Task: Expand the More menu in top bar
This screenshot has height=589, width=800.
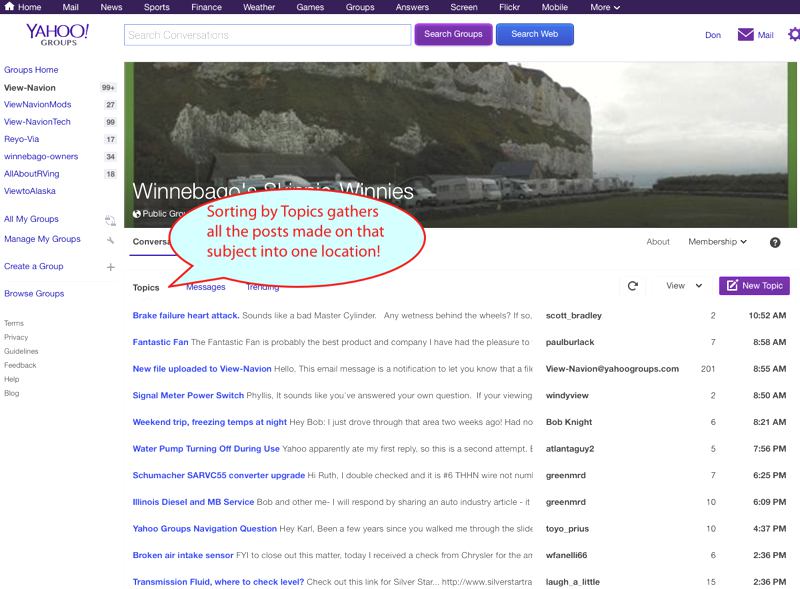Action: click(x=605, y=7)
